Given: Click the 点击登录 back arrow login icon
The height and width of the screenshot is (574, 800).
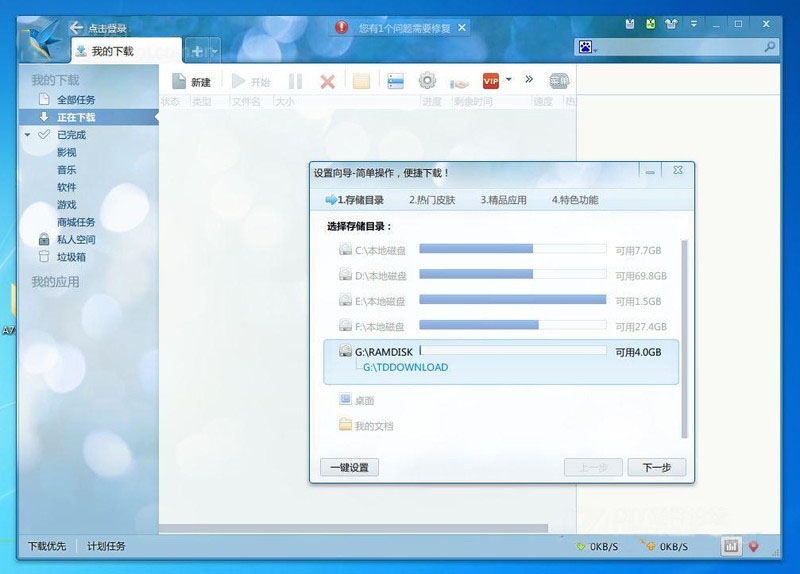Looking at the screenshot, I should coord(77,28).
